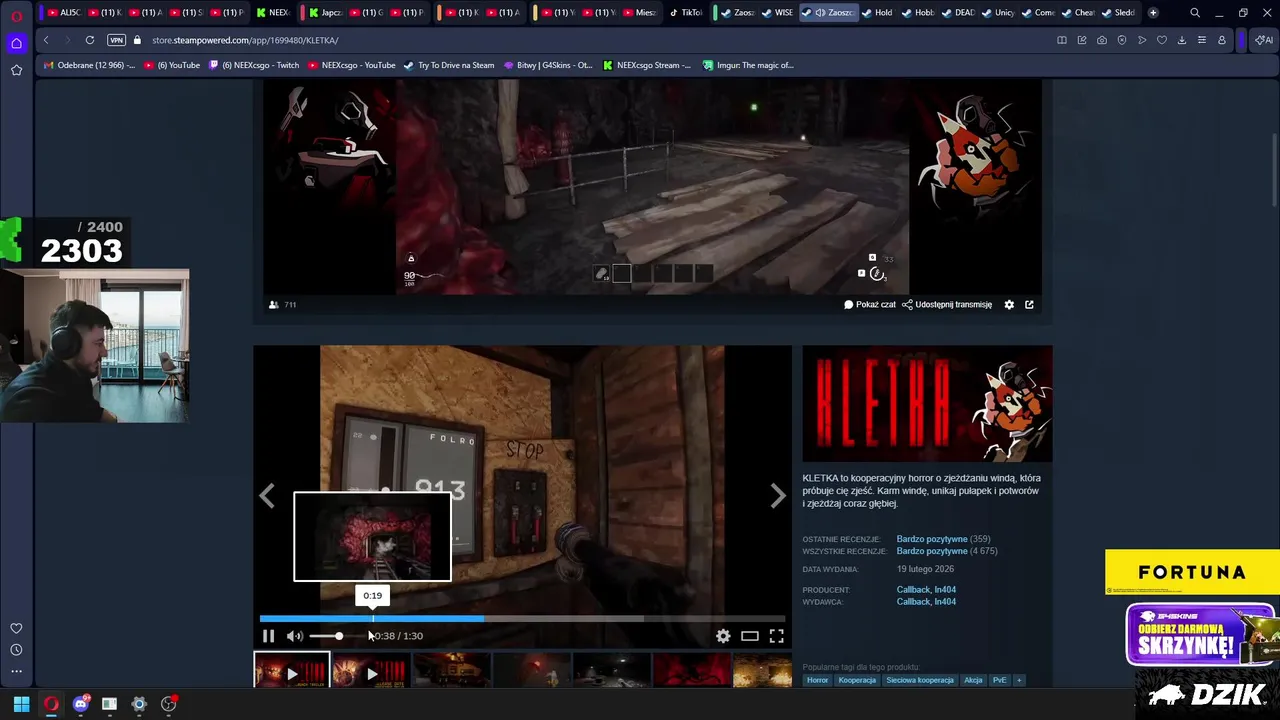Open Opera sidebar more options dots
This screenshot has height=720, width=1280.
coord(16,671)
